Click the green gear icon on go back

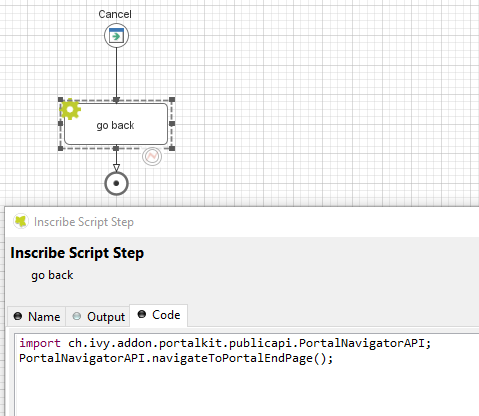(70, 109)
